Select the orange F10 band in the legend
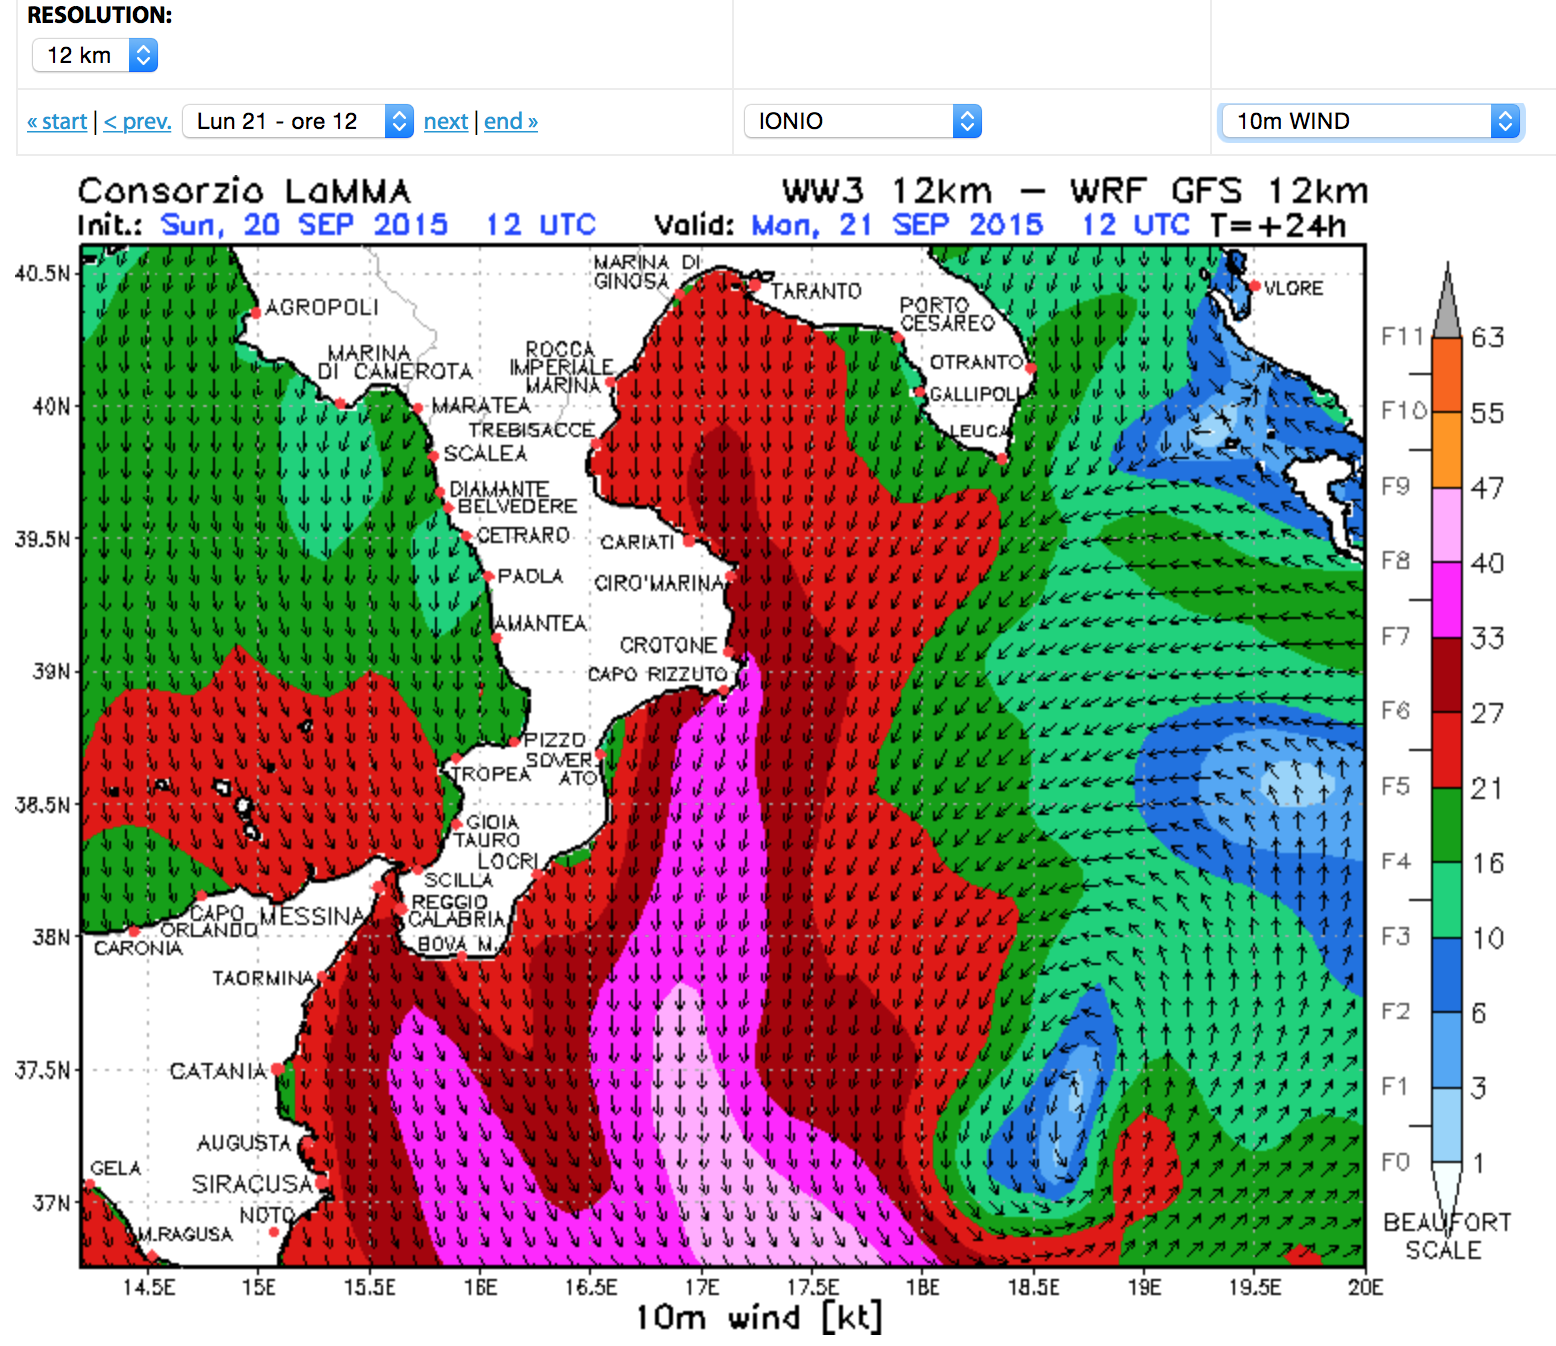Viewport: 1556px width, 1346px height. pyautogui.click(x=1446, y=449)
